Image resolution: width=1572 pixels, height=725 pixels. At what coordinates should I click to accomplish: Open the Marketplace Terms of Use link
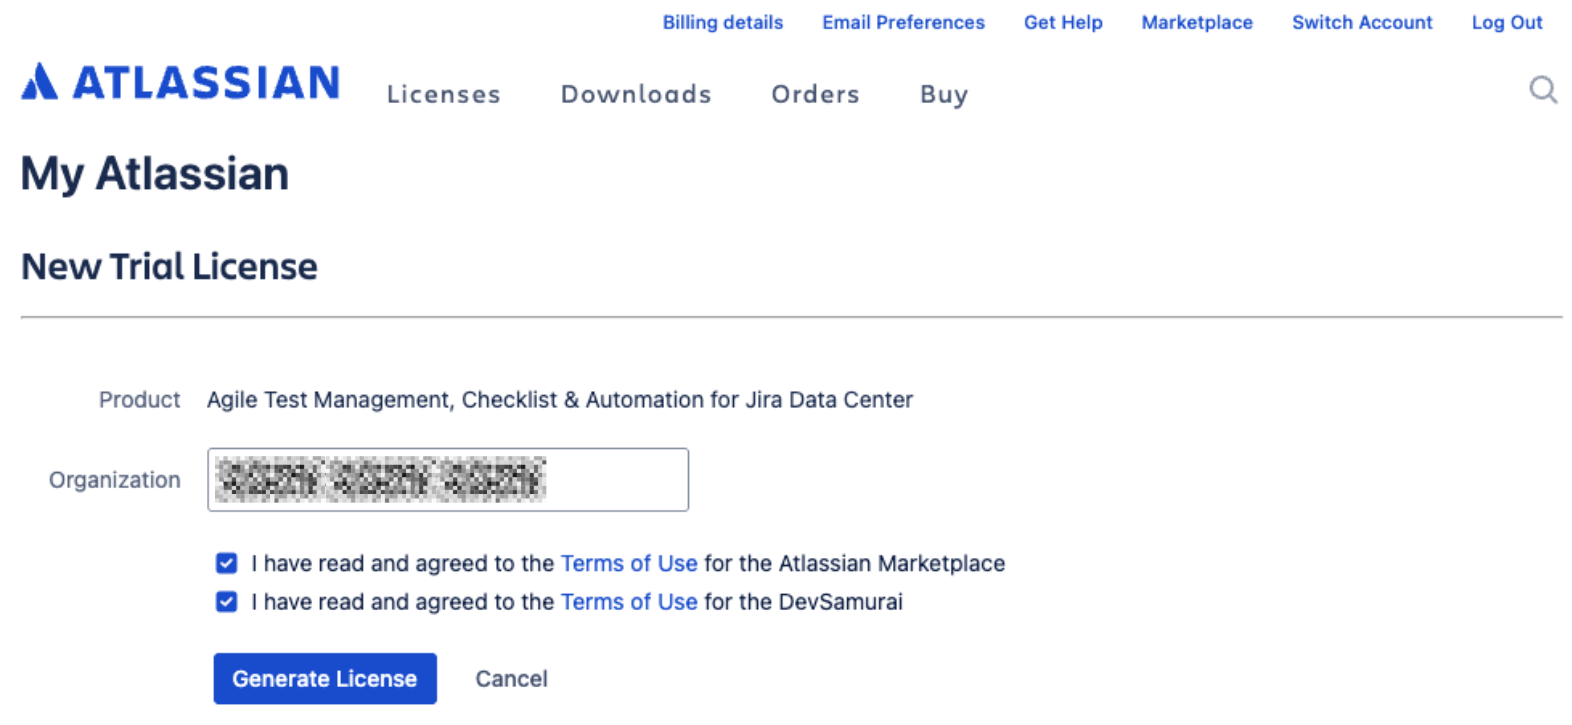629,563
